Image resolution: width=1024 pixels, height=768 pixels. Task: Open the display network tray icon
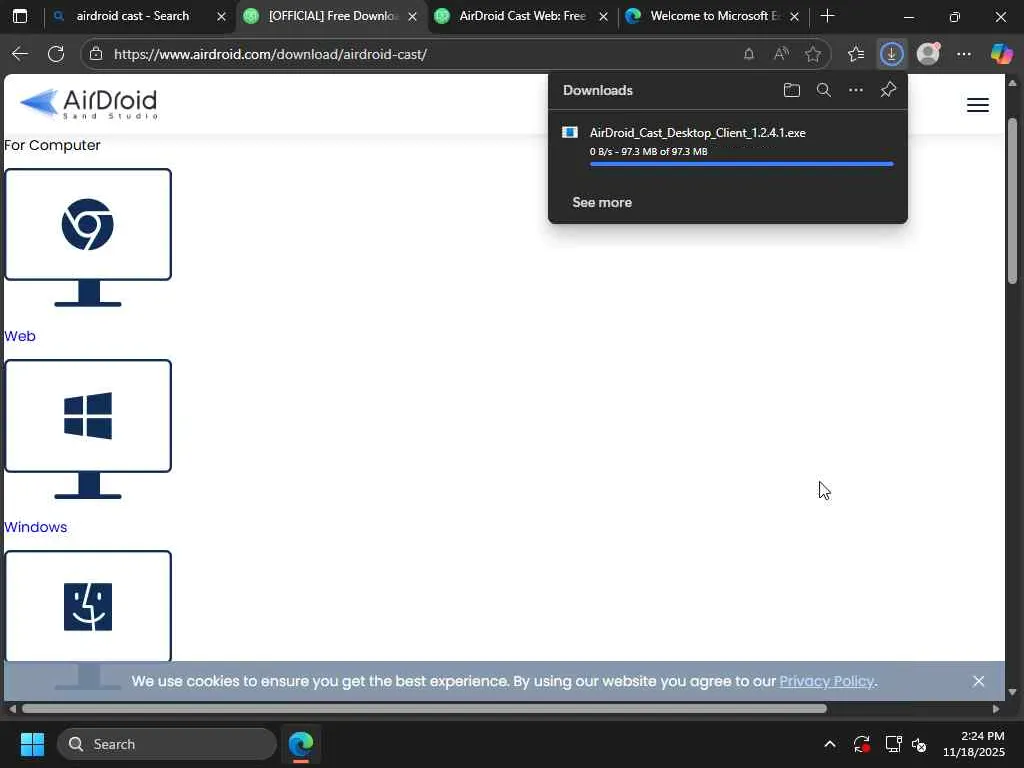click(x=893, y=744)
